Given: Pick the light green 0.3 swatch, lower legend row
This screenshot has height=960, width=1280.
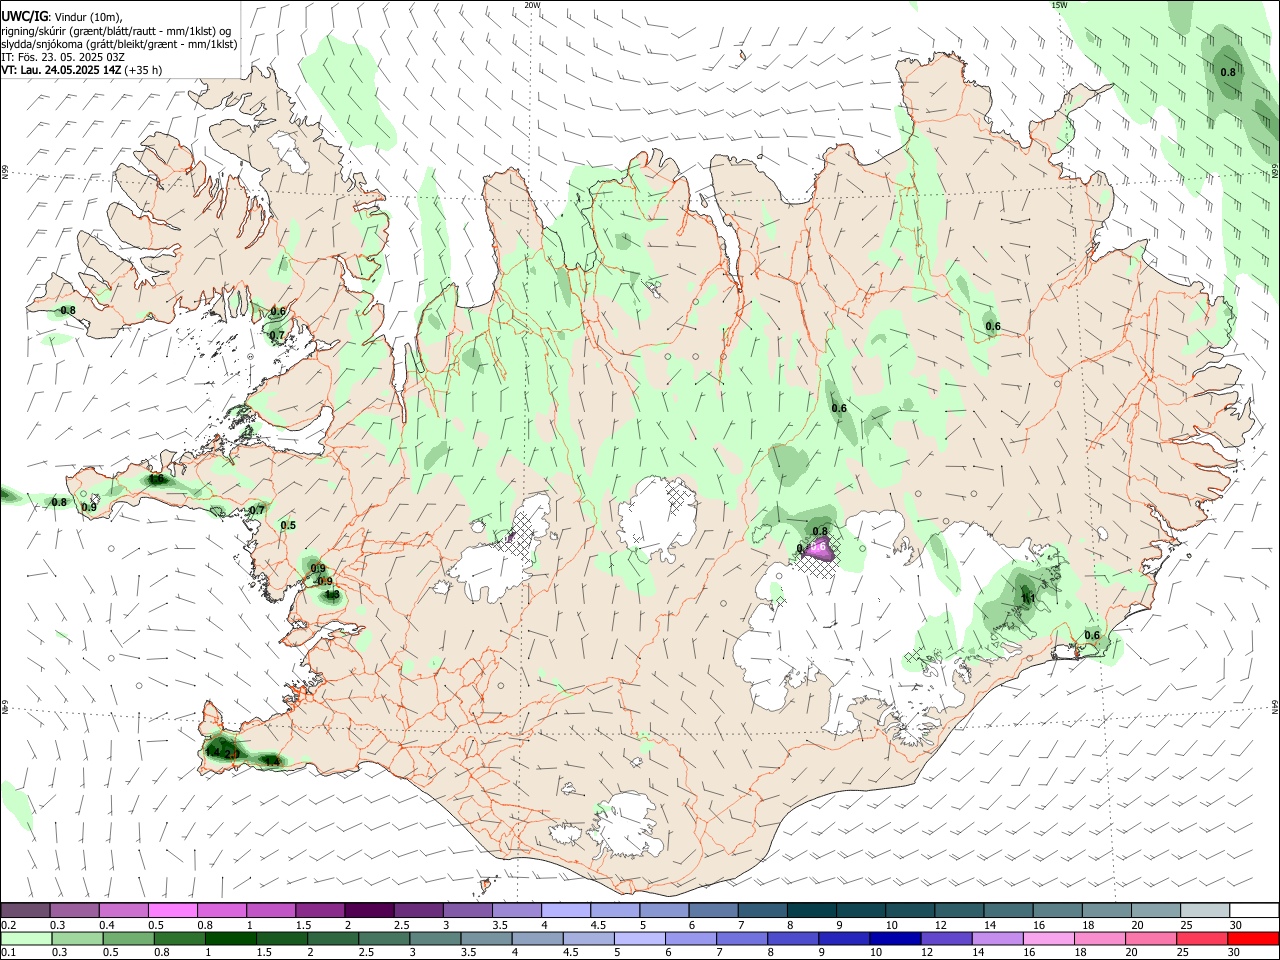Looking at the screenshot, I should coord(77,938).
